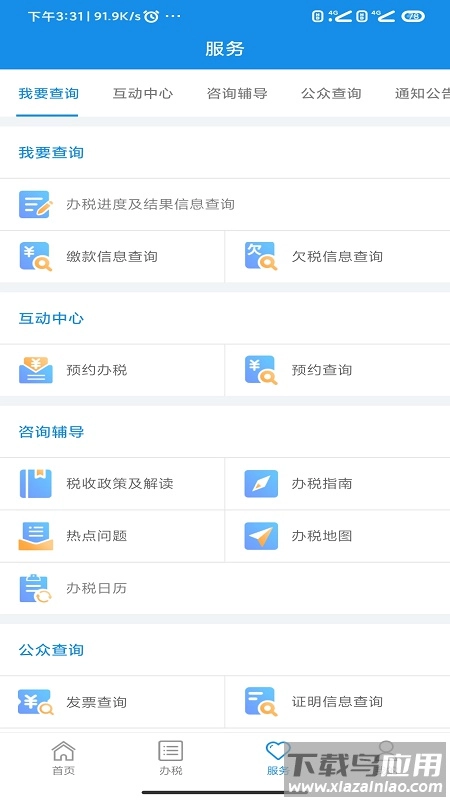Tap the 预约办税 envelope icon
The width and height of the screenshot is (450, 800).
point(36,370)
